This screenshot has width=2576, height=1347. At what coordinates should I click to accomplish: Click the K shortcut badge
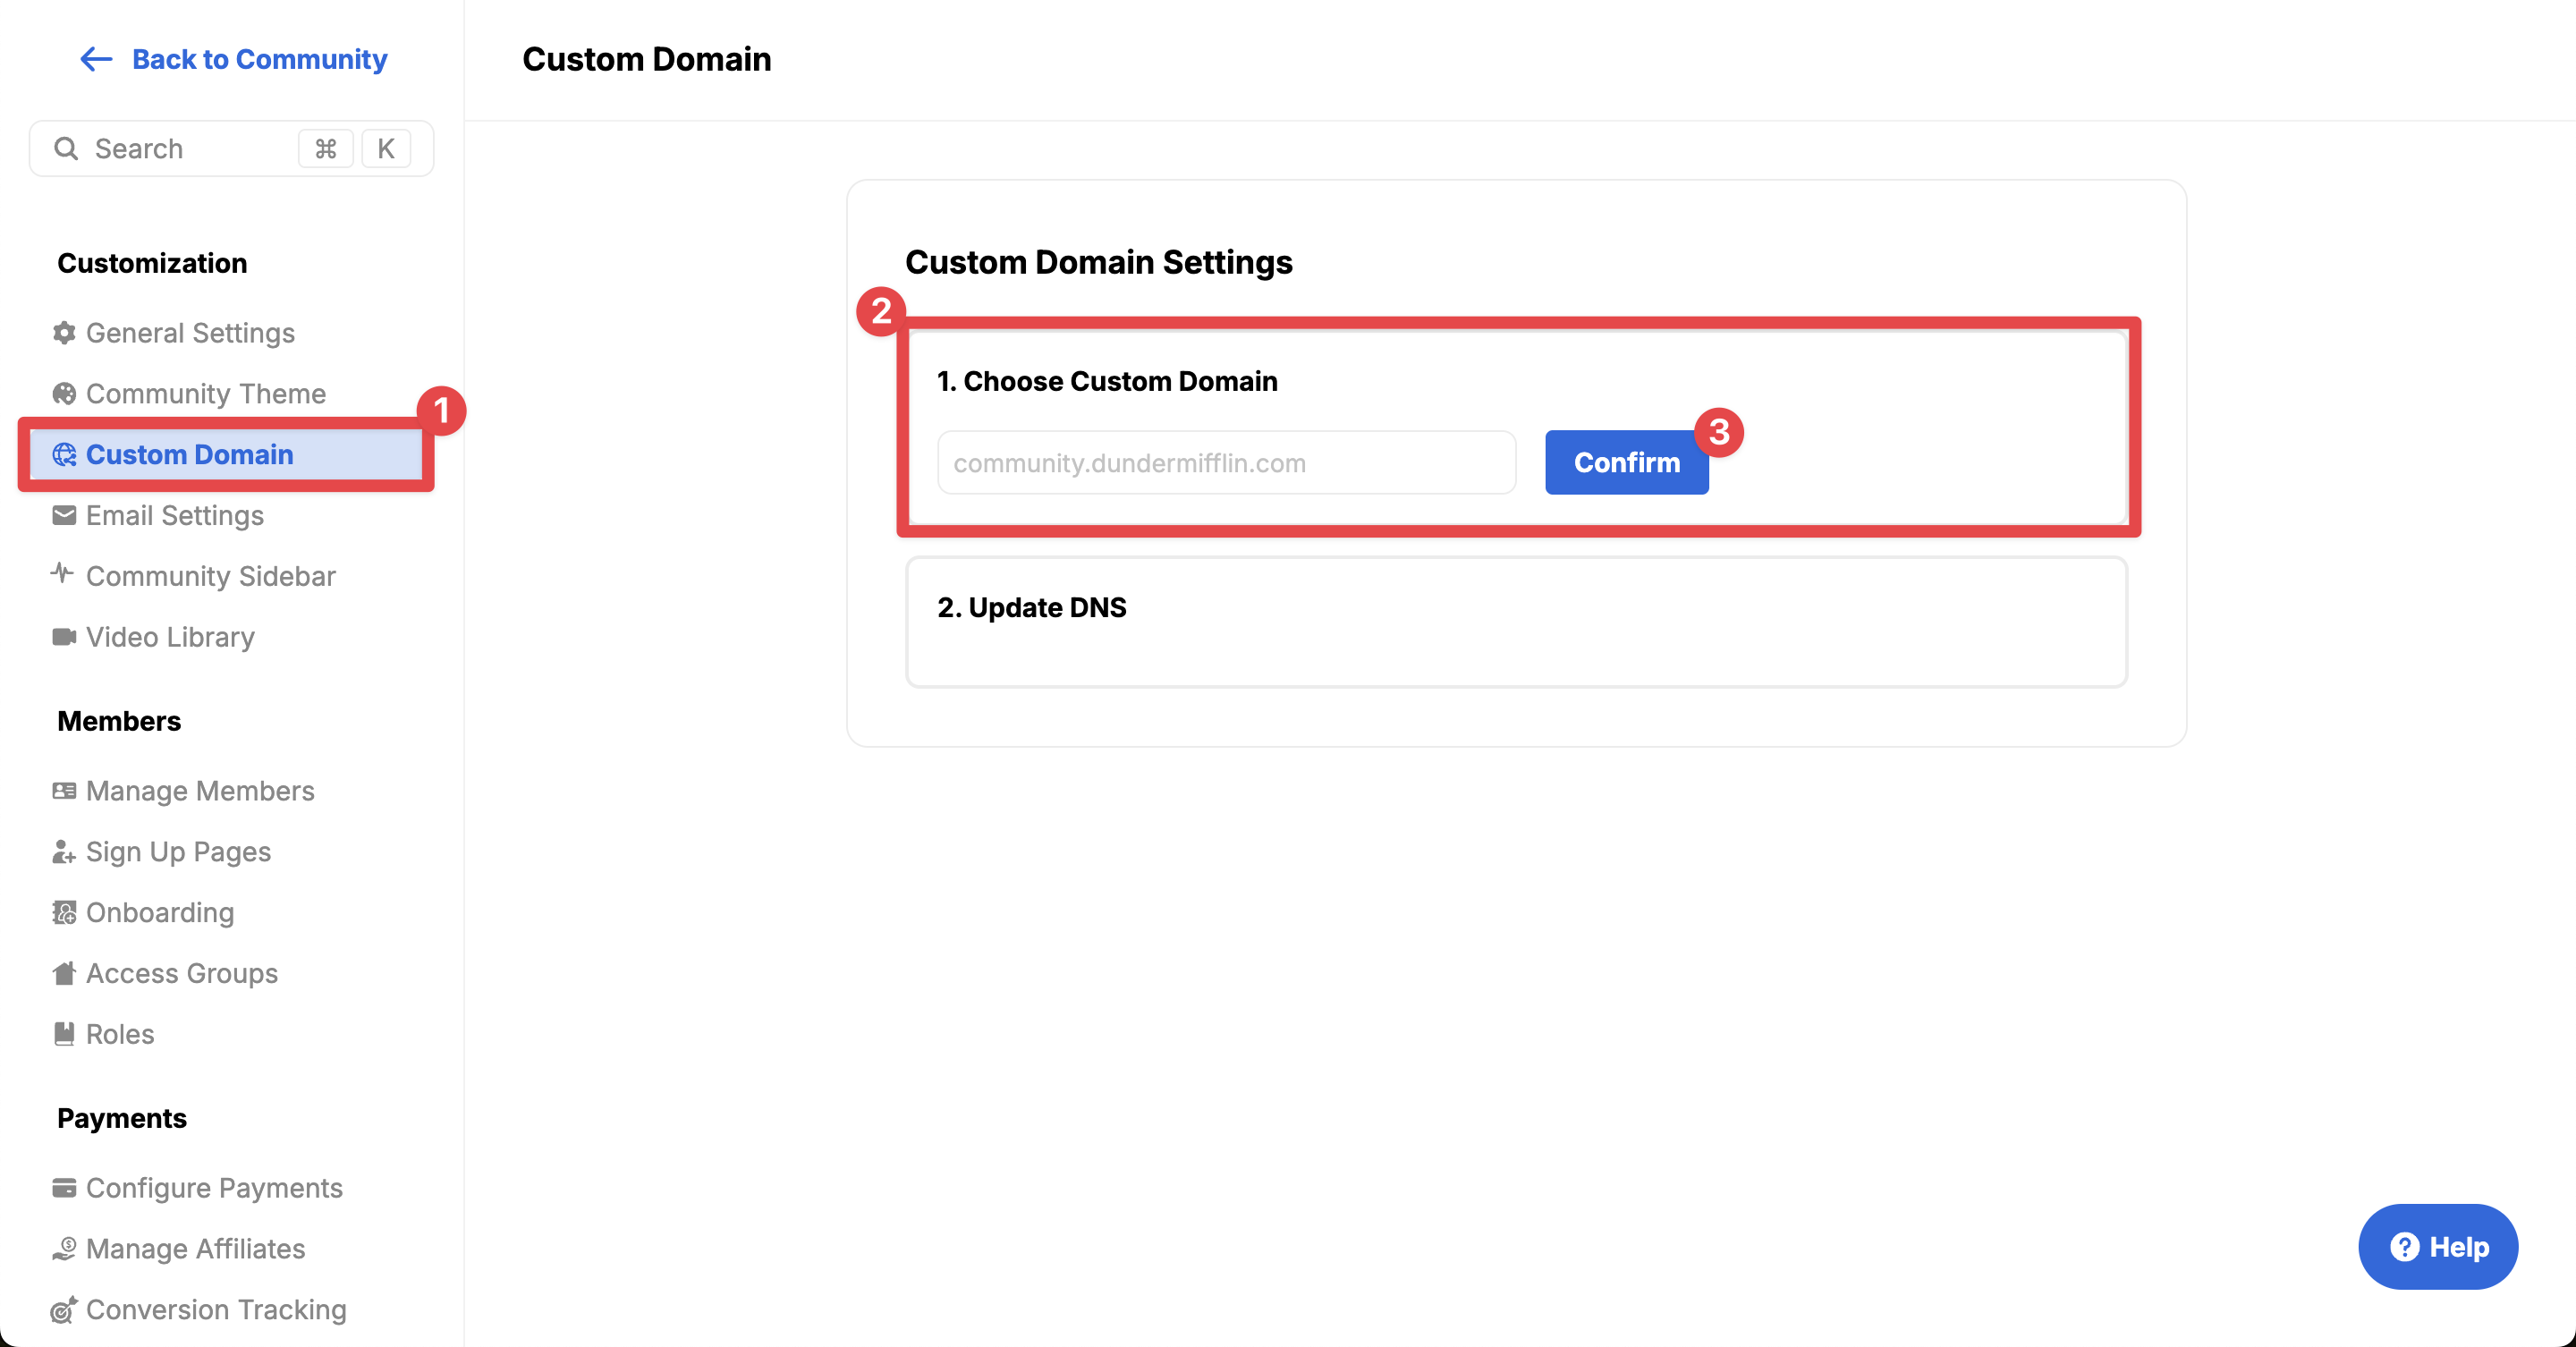[x=386, y=149]
